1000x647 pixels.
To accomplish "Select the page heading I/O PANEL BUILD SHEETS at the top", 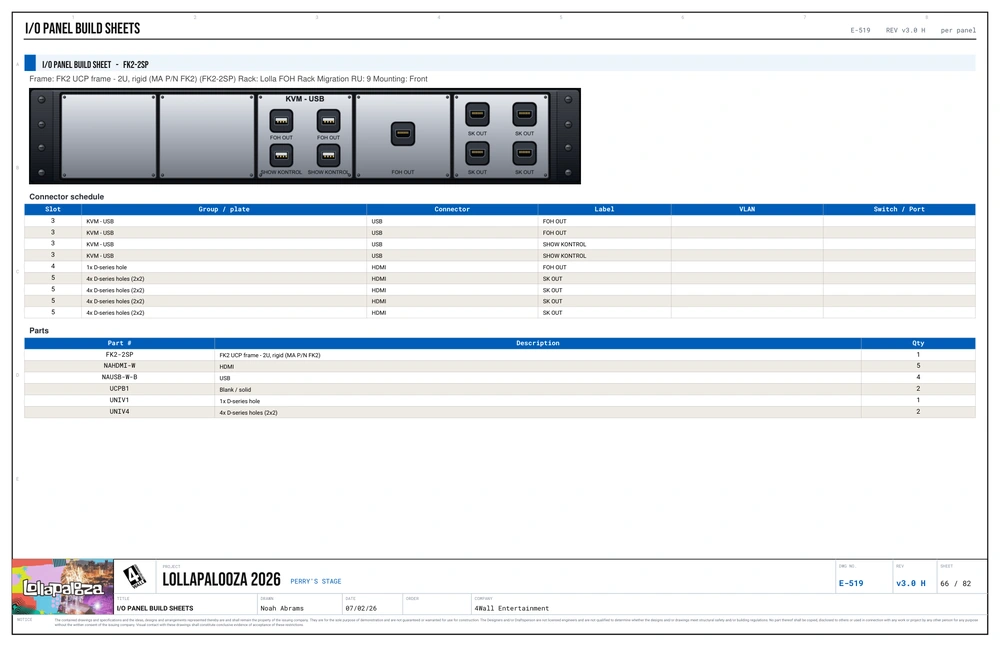I will 82,28.
